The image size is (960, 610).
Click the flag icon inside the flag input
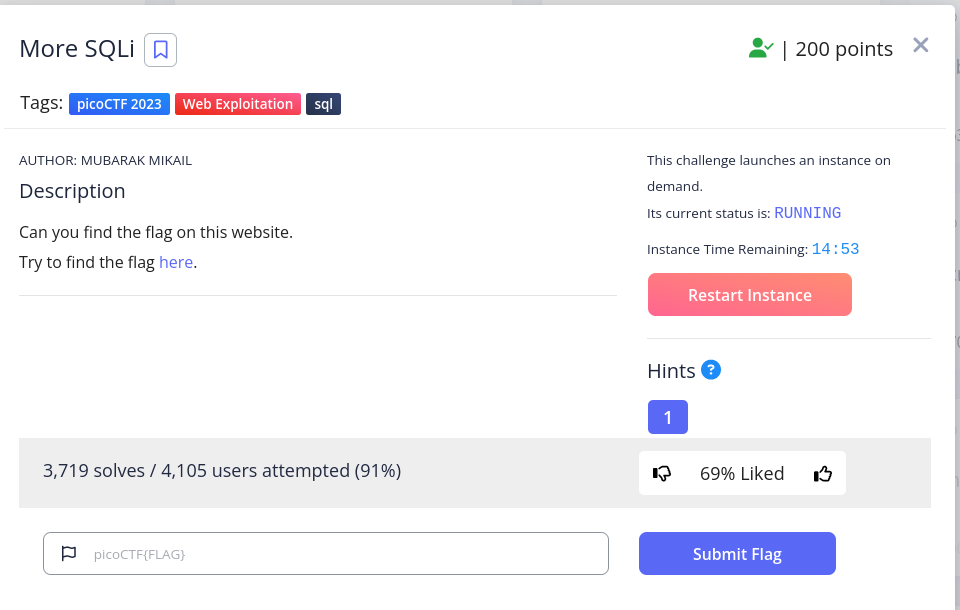68,553
